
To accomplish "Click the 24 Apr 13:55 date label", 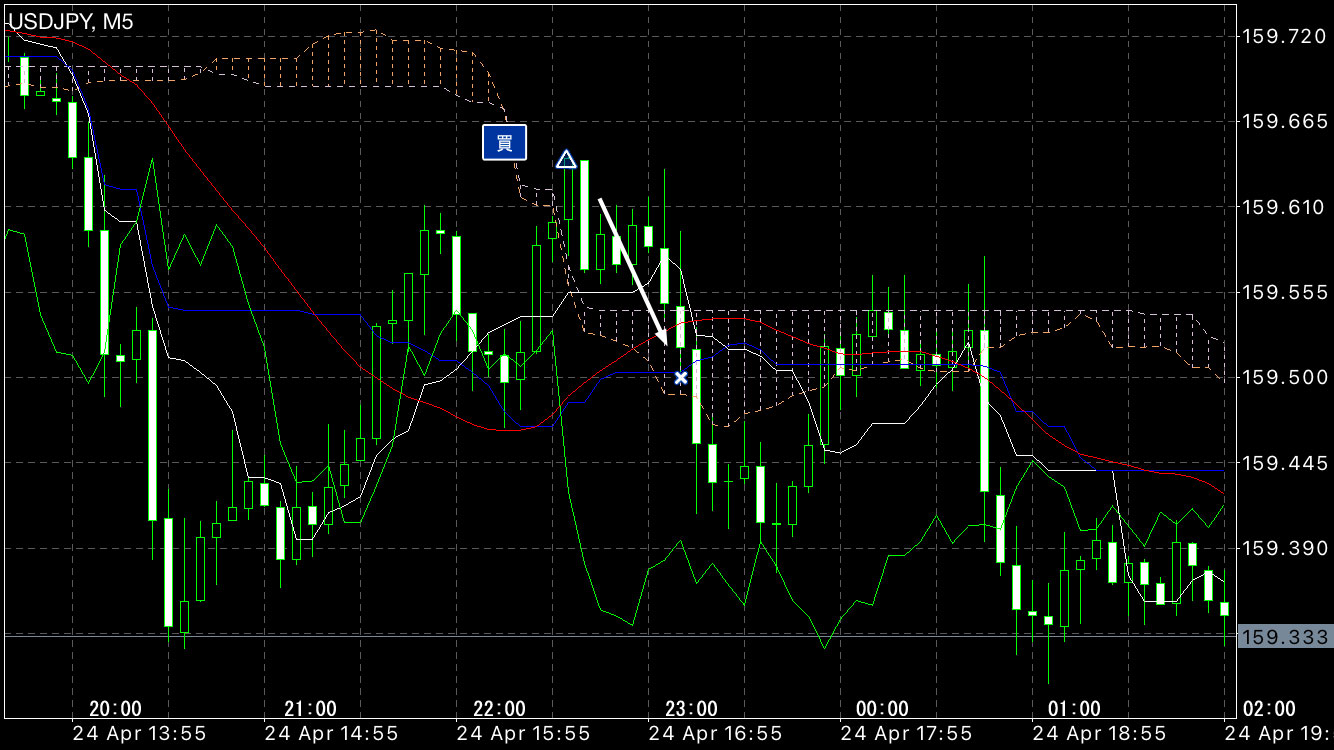I will click(x=140, y=733).
